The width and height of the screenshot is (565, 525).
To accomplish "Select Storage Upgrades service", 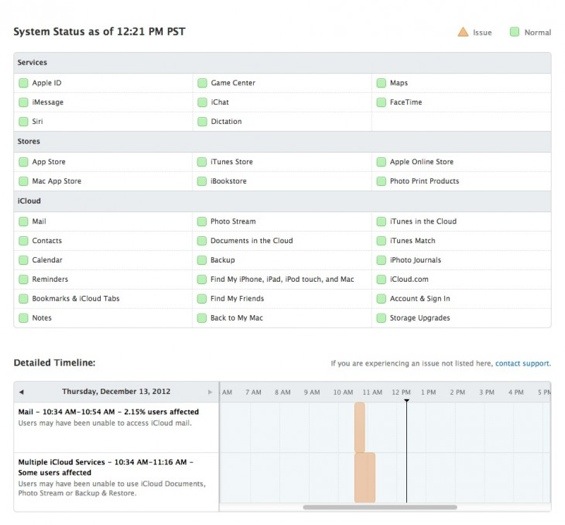I will 420,318.
